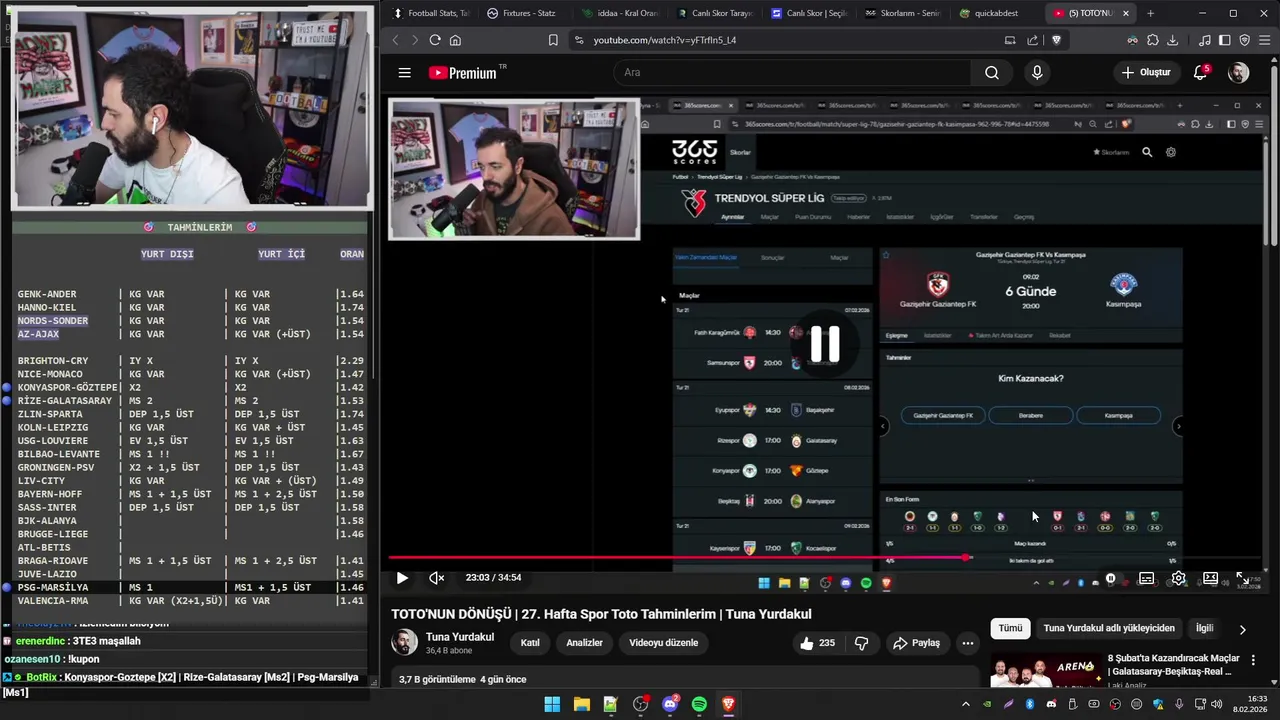Switch to Skorlarım browser tab

pos(903,13)
